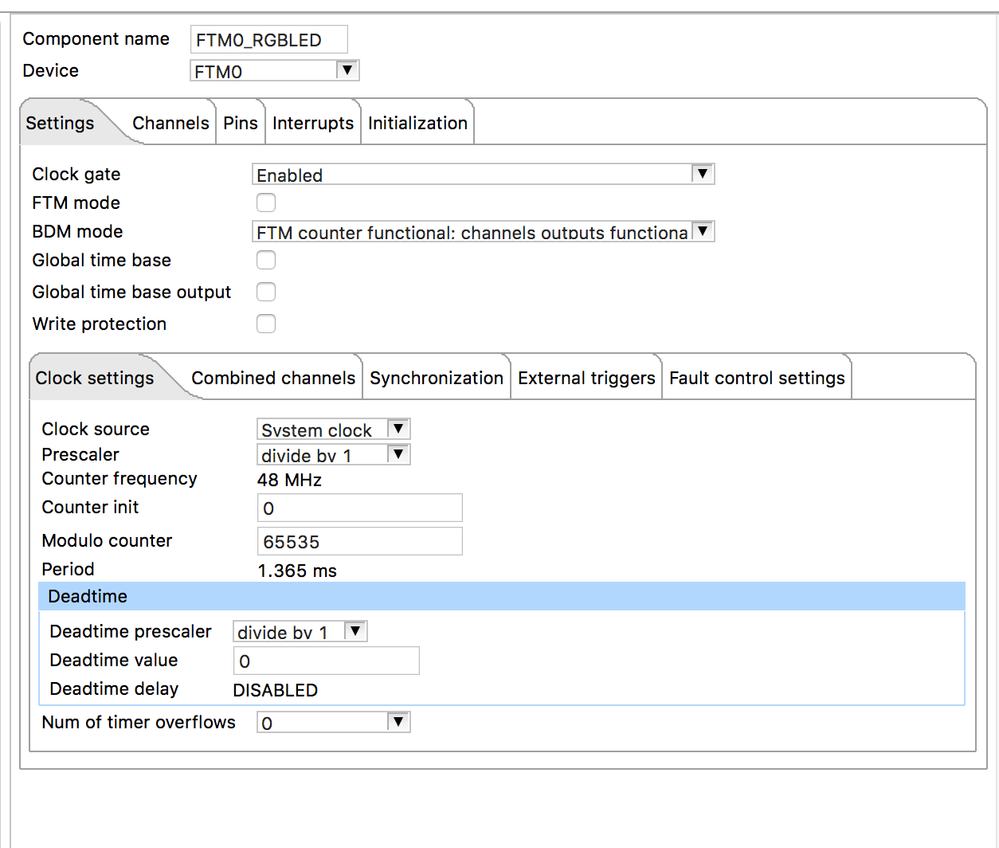
Task: Open Fault control settings tab
Action: click(x=757, y=378)
